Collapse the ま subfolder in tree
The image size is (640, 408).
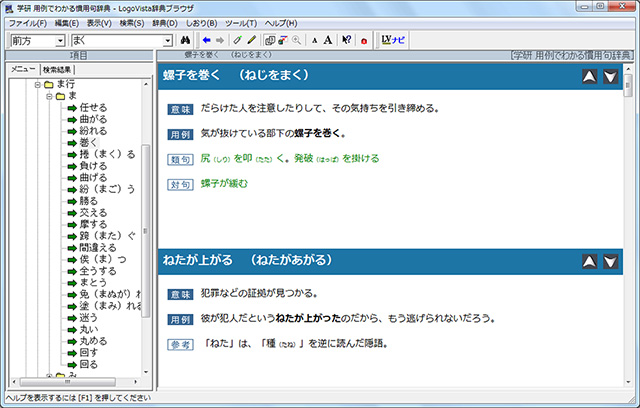[x=48, y=96]
